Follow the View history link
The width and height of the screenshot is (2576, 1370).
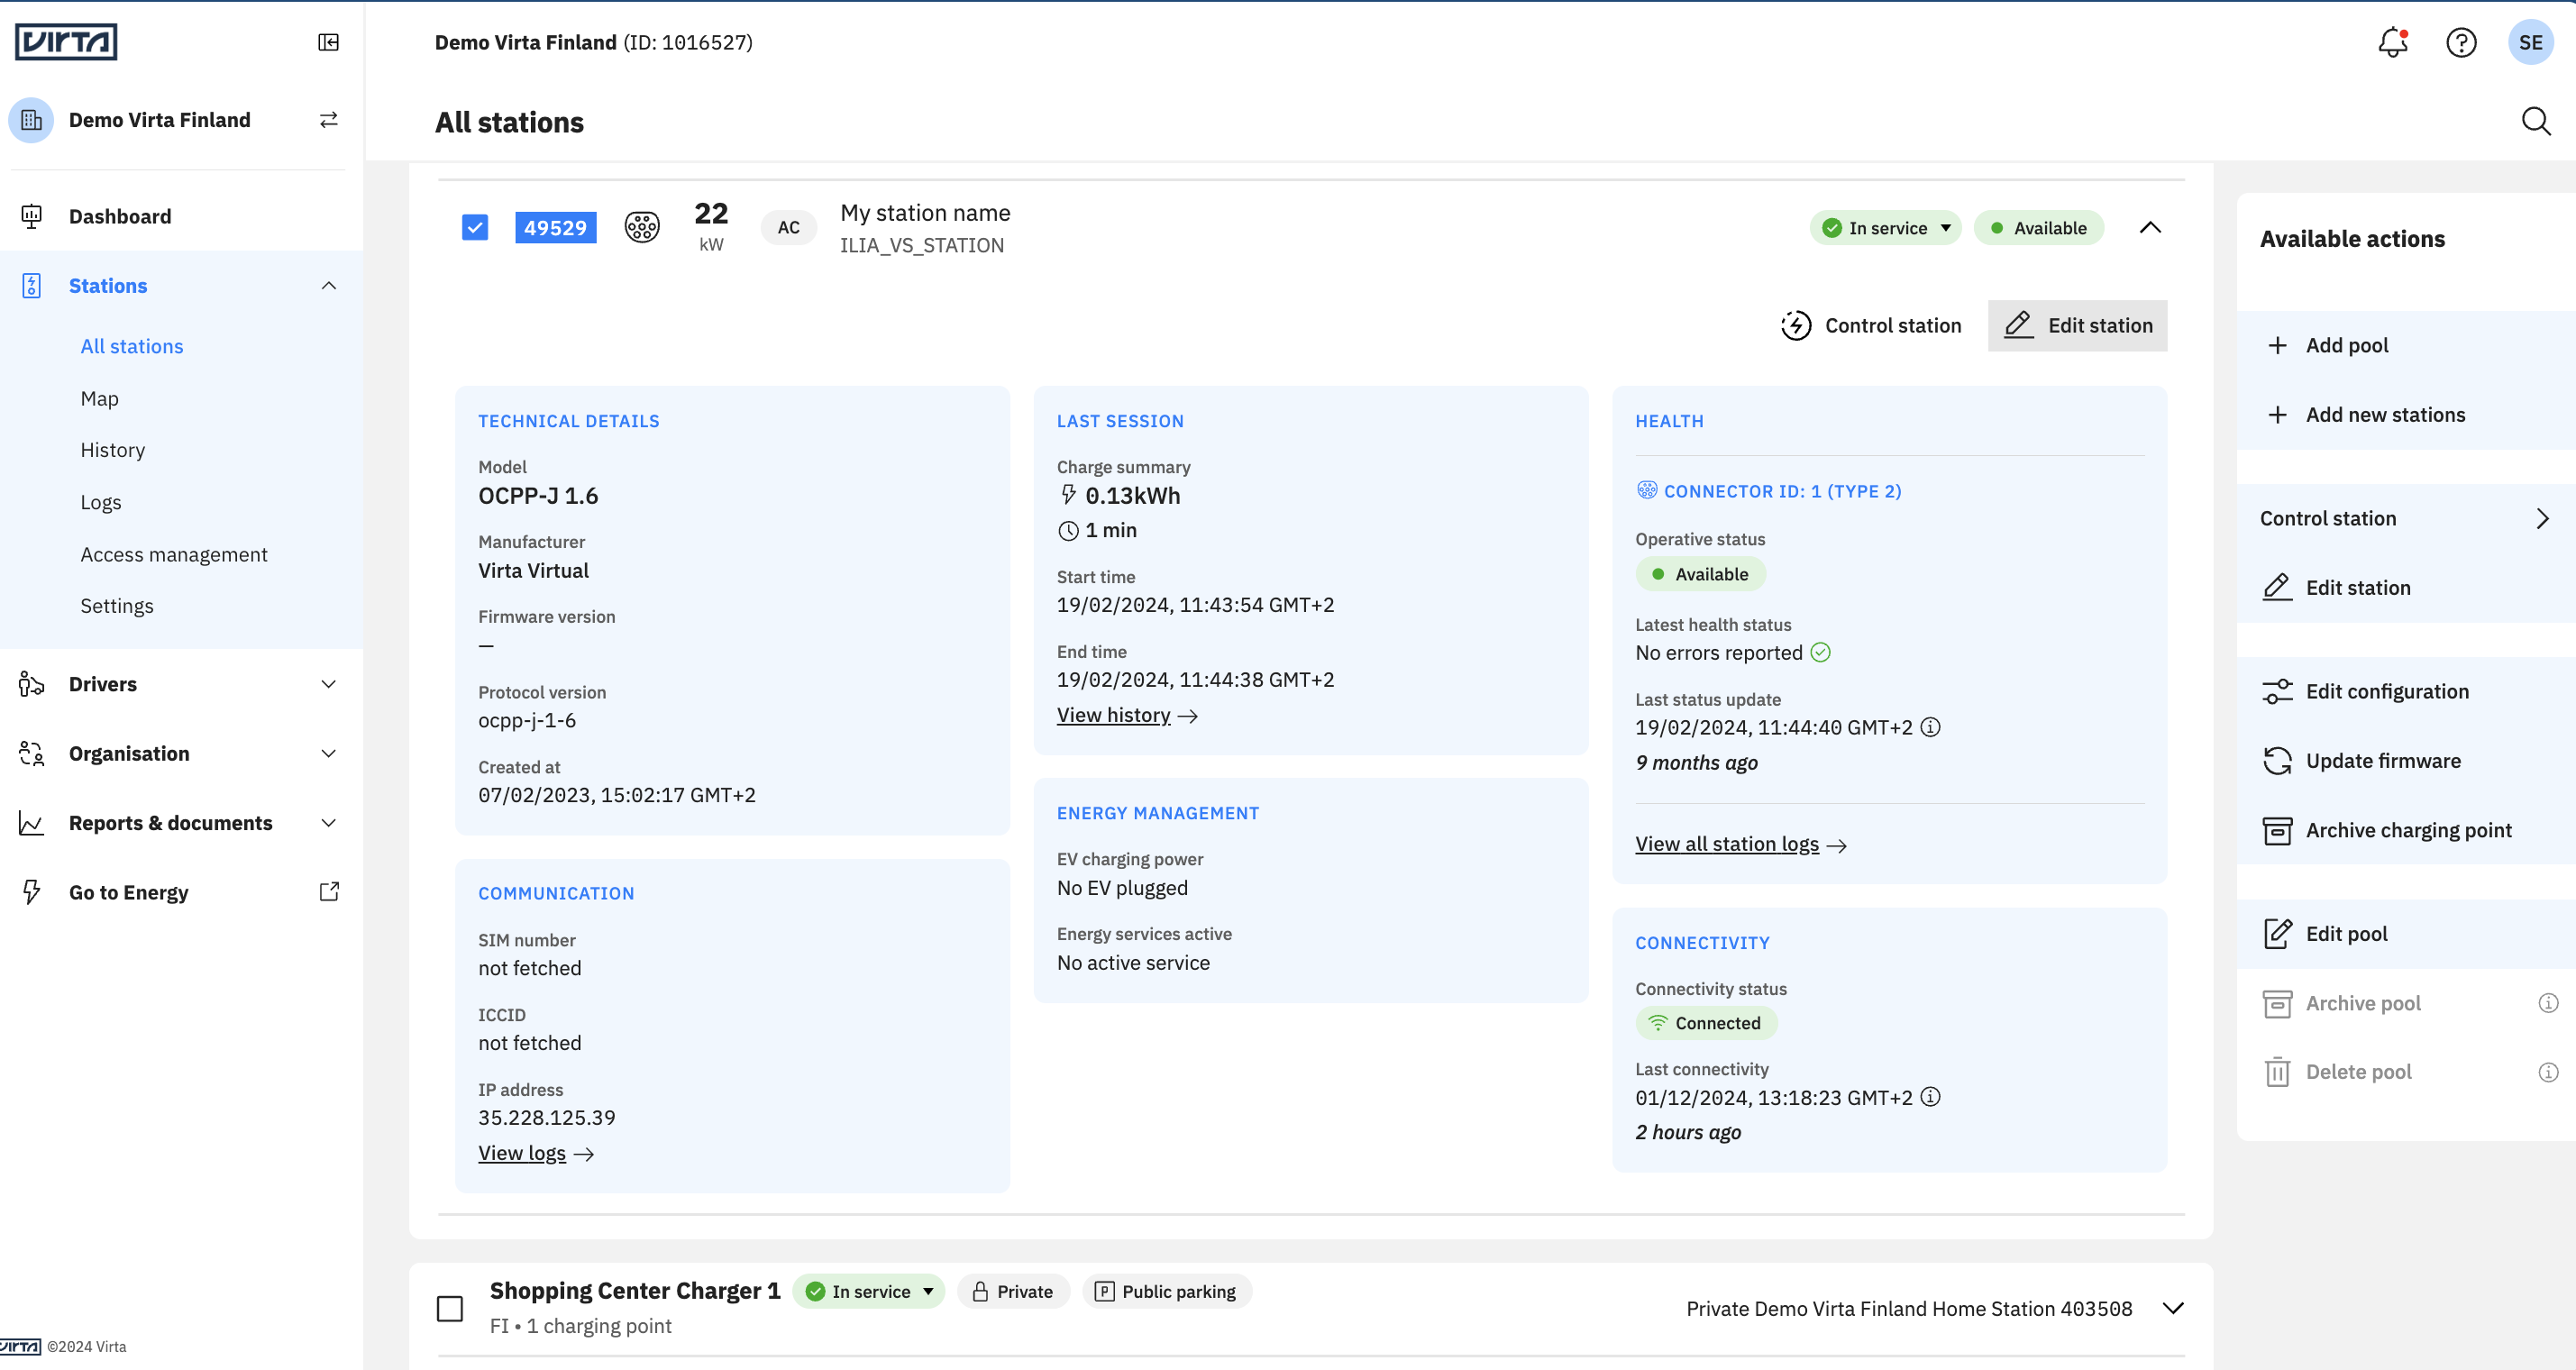(1127, 716)
